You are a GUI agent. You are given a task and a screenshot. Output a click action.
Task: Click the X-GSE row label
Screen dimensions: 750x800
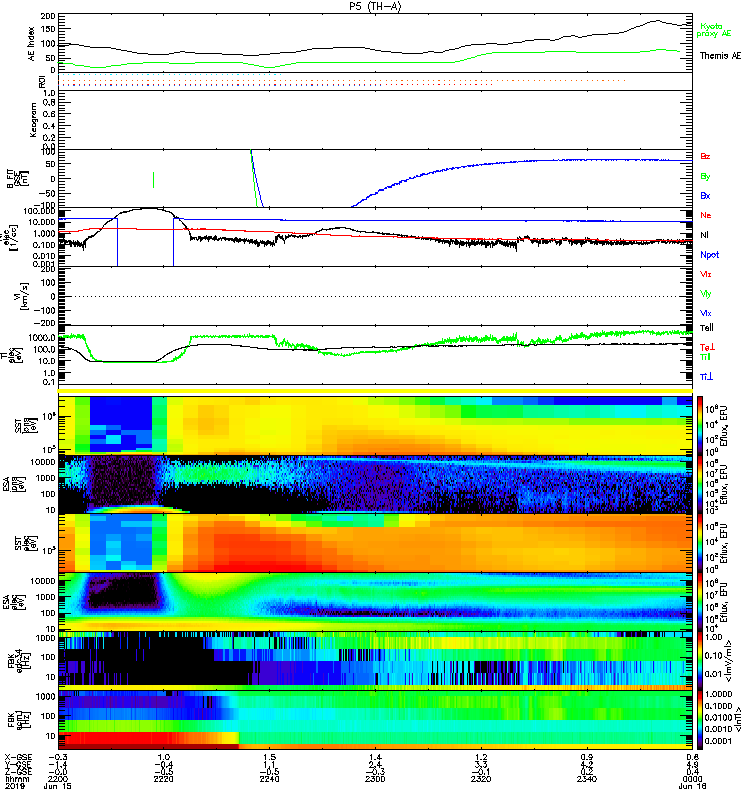17,758
